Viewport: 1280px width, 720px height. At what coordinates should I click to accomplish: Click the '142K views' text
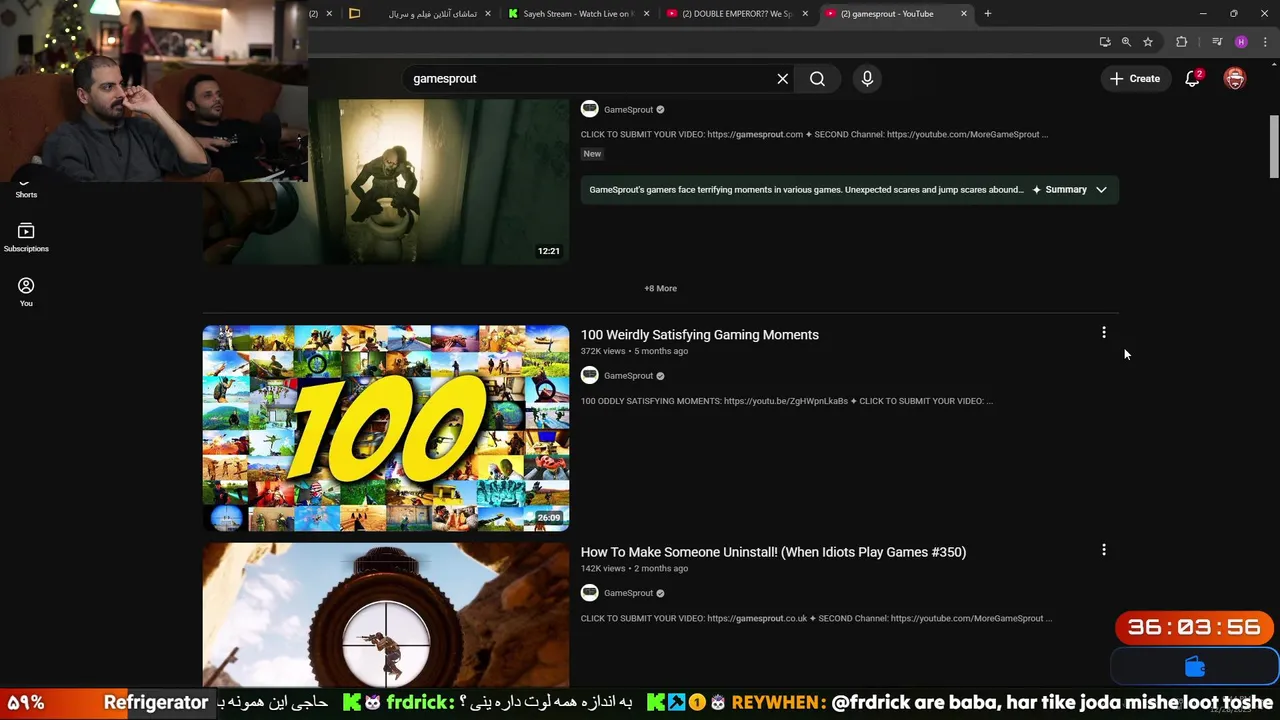click(x=603, y=569)
